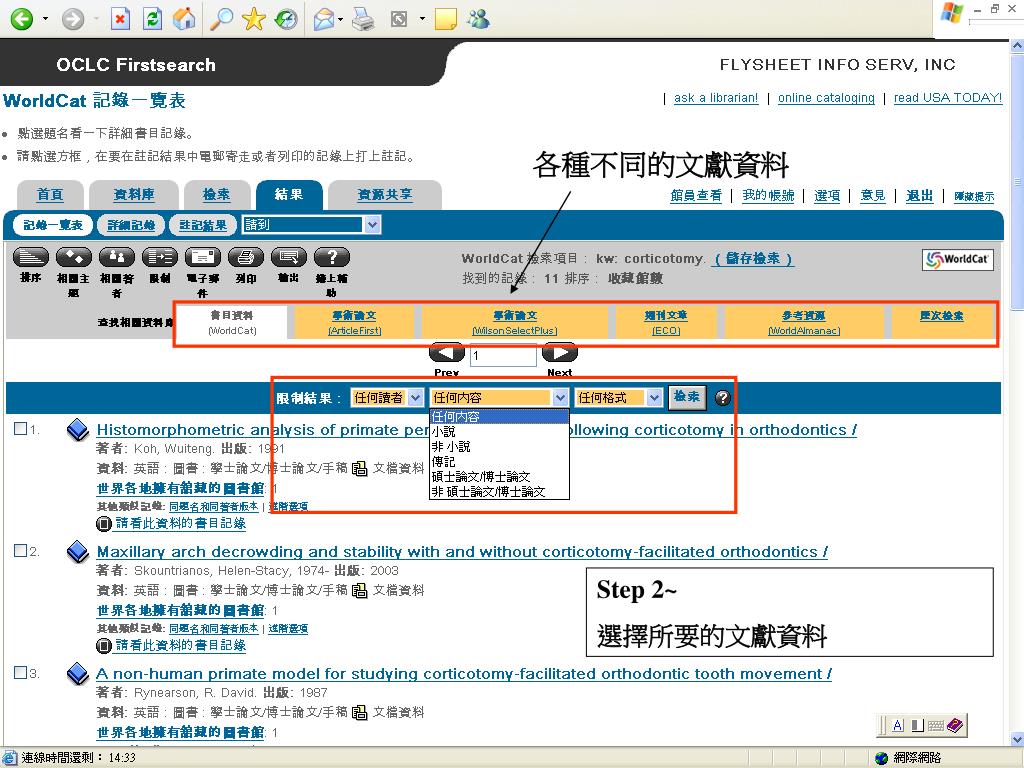Click browser Print printer icon
The image size is (1024, 768).
pyautogui.click(x=363, y=20)
